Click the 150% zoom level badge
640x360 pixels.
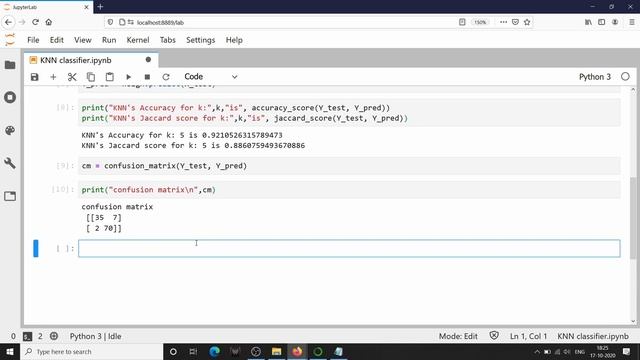480,22
